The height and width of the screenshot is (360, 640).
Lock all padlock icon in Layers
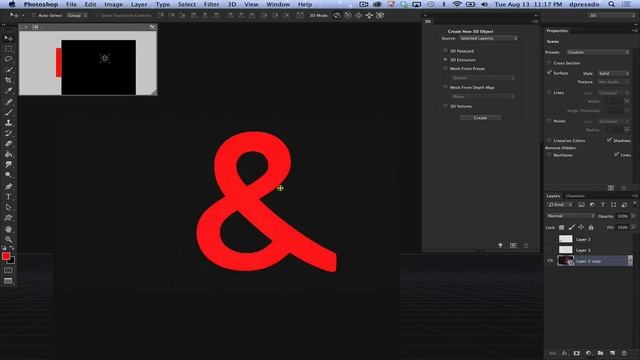[x=591, y=227]
